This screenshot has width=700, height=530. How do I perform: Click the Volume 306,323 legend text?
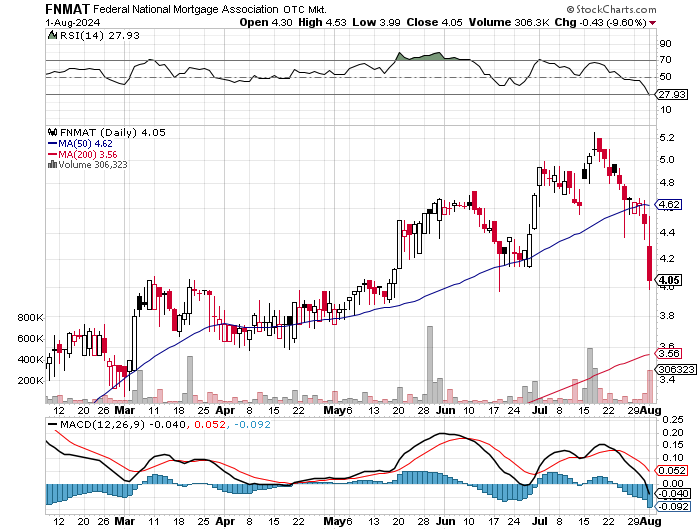pyautogui.click(x=93, y=165)
